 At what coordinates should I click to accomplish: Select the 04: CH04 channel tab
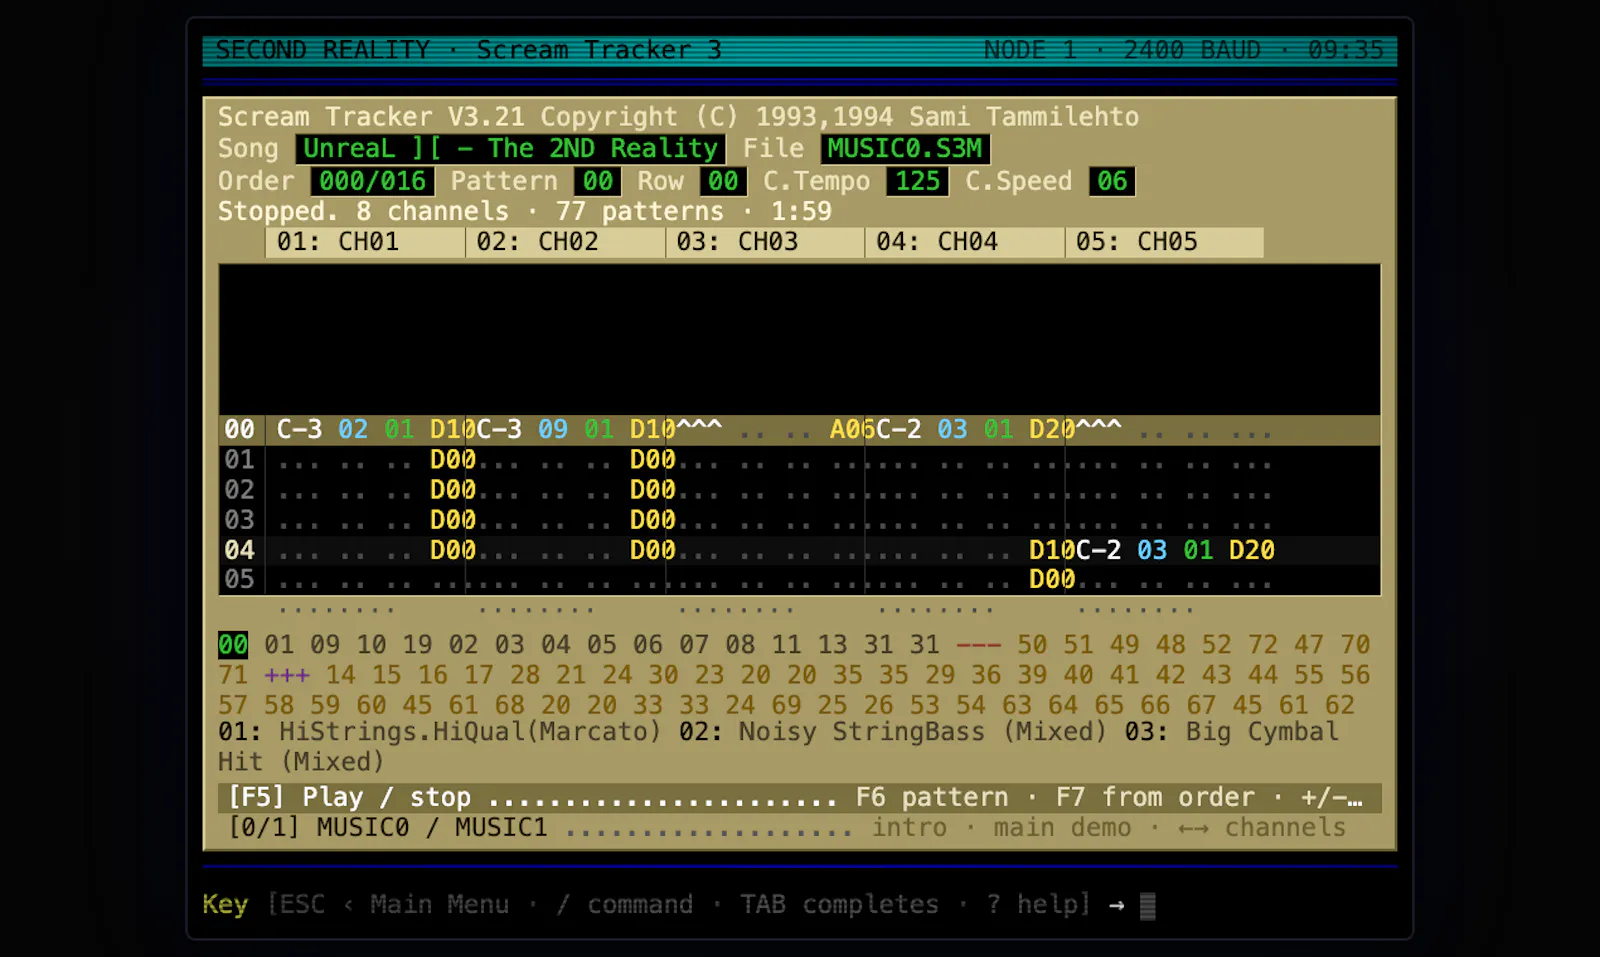pyautogui.click(x=965, y=242)
